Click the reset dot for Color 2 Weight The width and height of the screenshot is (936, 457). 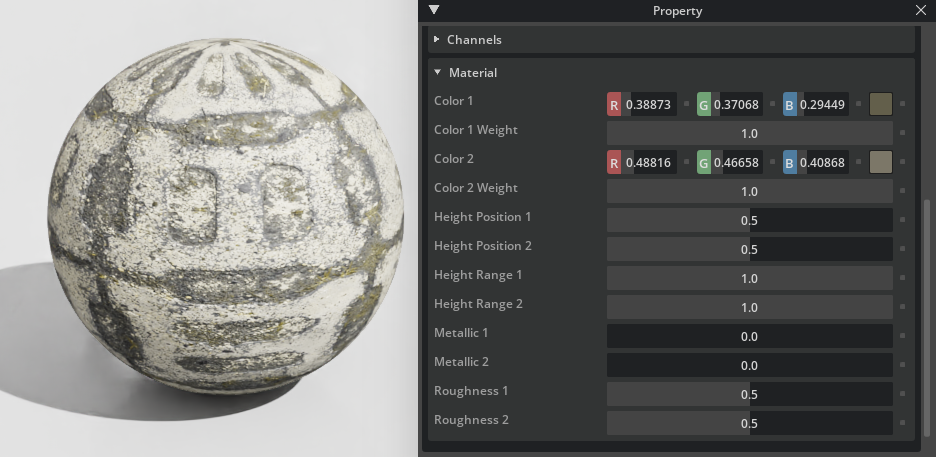coord(903,190)
